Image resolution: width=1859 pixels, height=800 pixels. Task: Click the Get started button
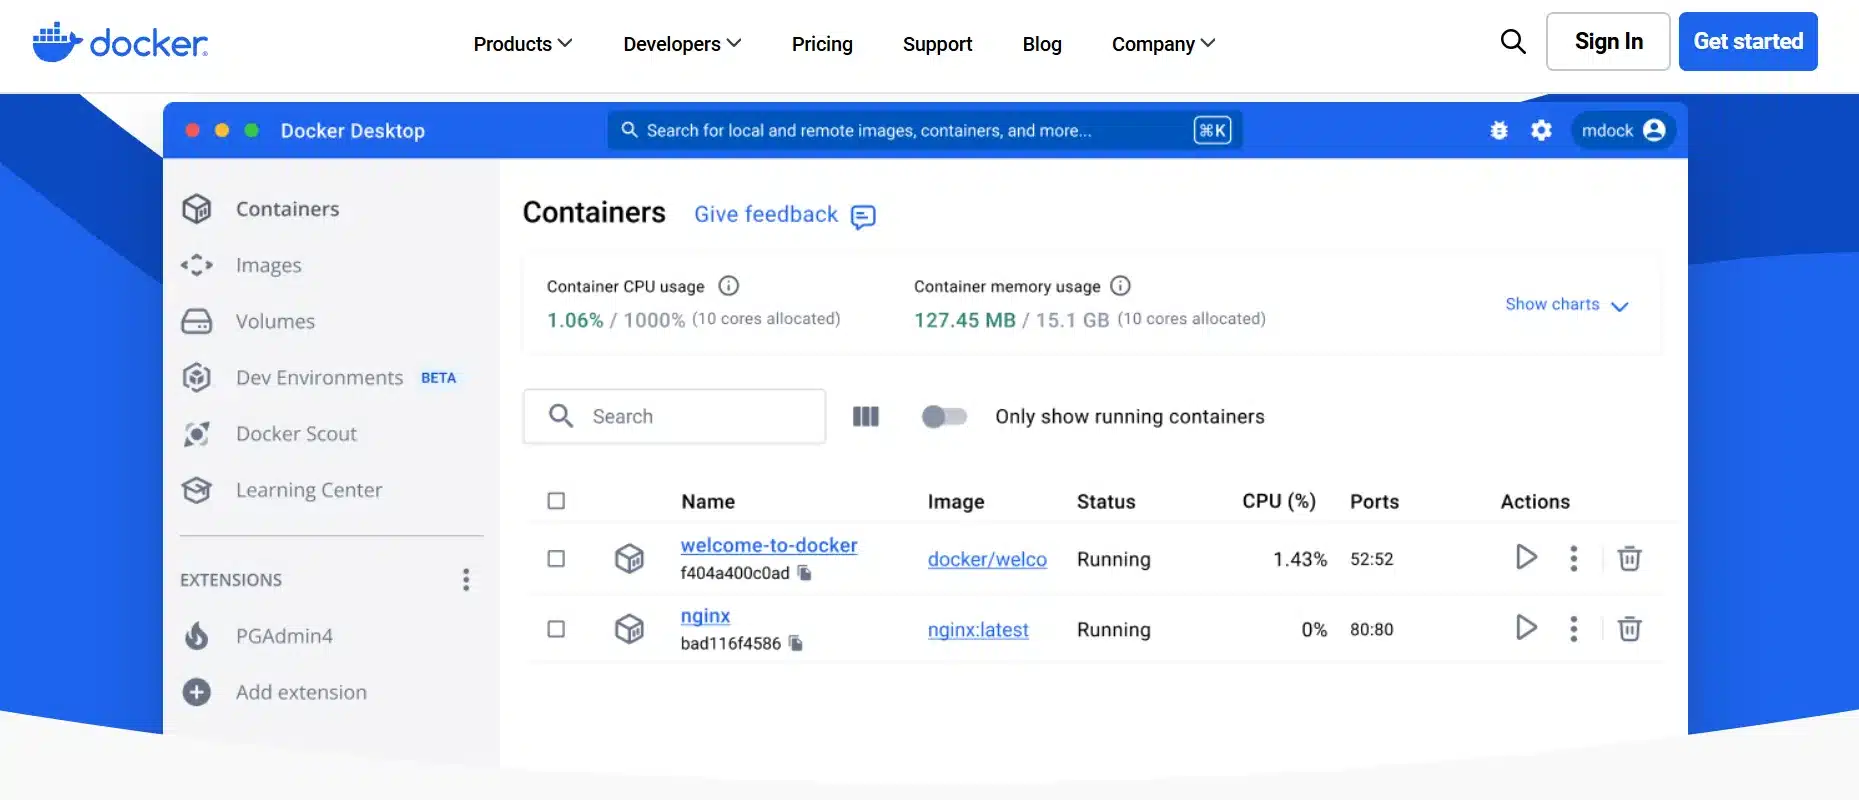(1747, 42)
